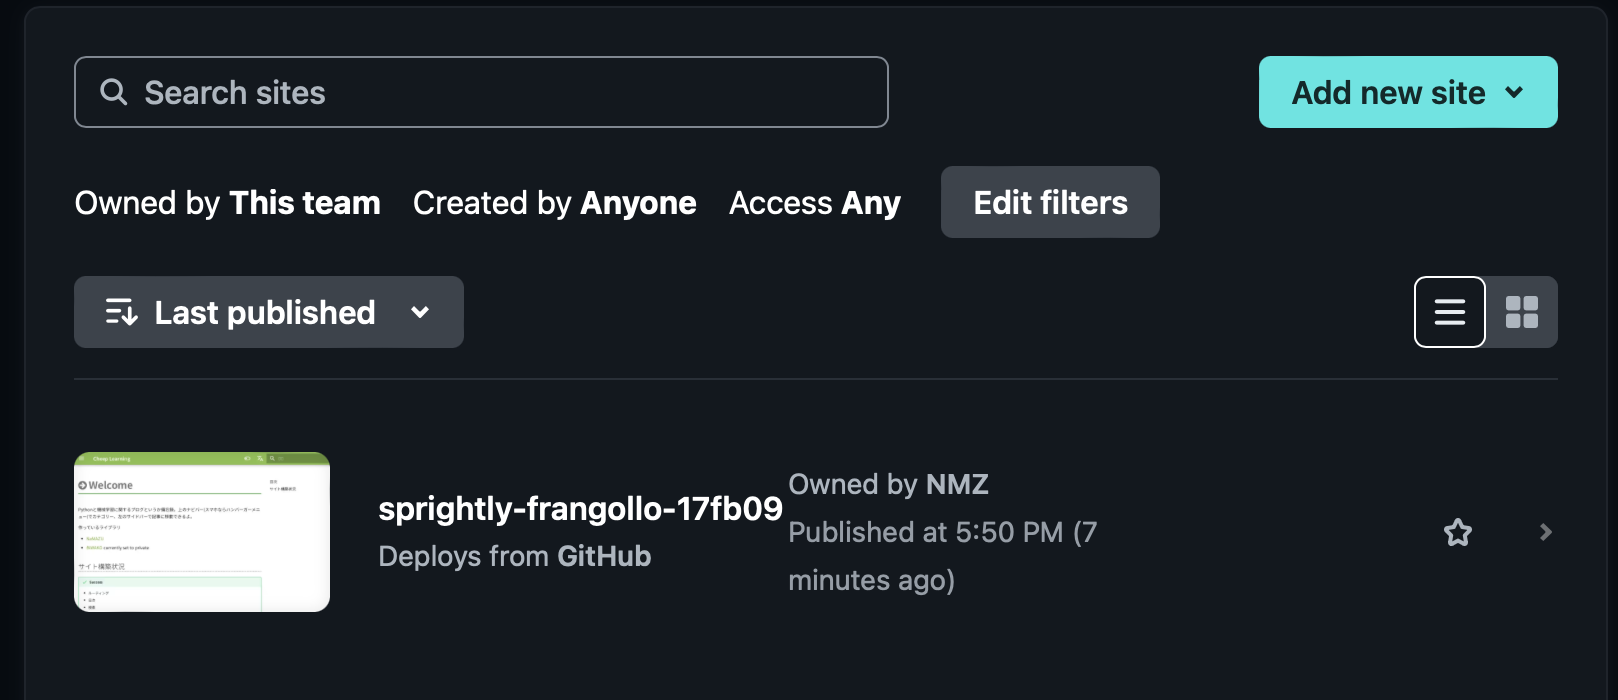Image resolution: width=1618 pixels, height=700 pixels.
Task: Click the GitHub deploy source link
Action: [604, 556]
